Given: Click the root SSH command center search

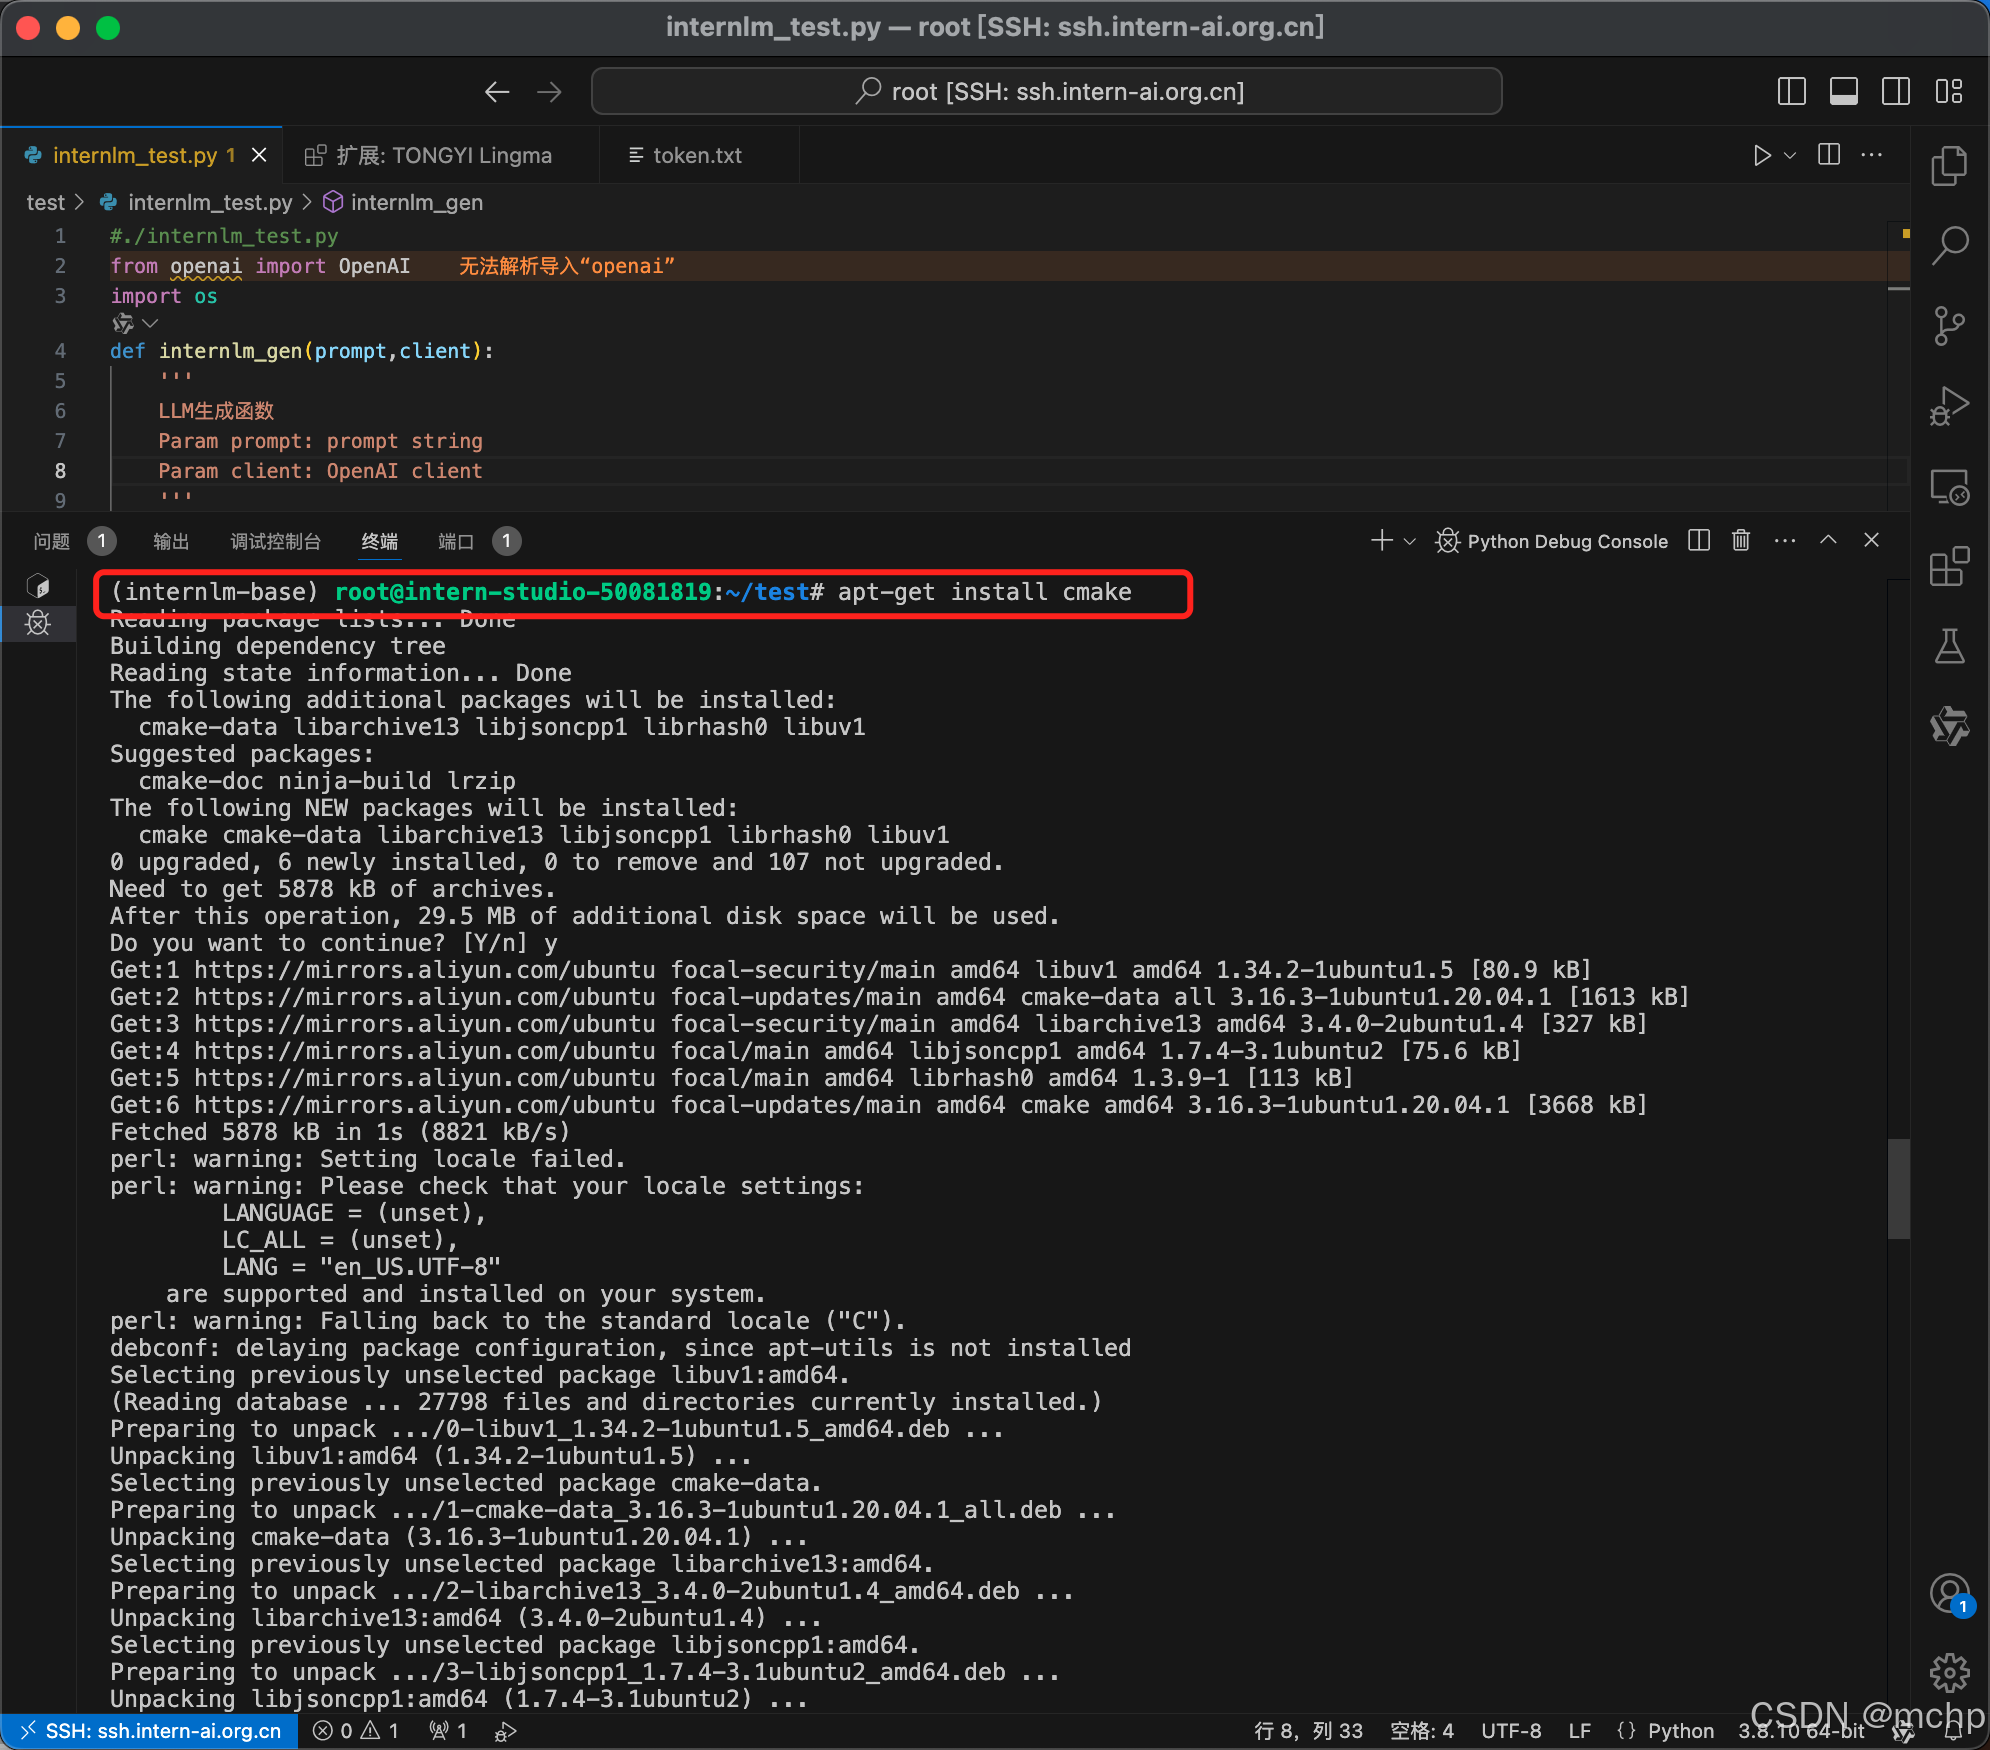Looking at the screenshot, I should point(1046,92).
